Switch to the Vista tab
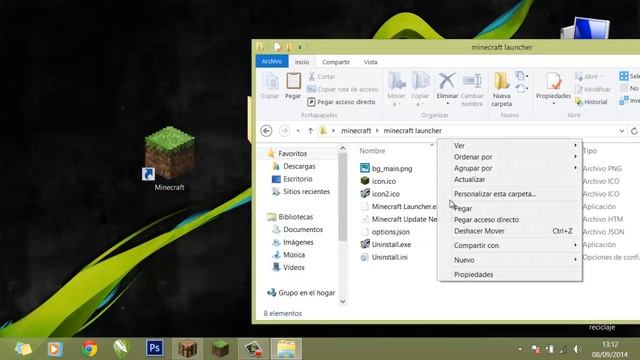The image size is (640, 360). [x=370, y=62]
